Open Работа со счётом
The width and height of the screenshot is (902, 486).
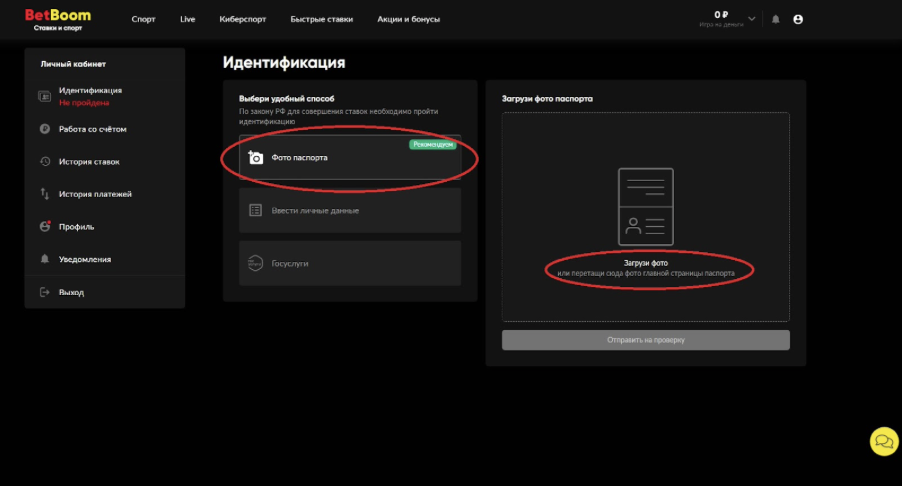pyautogui.click(x=93, y=129)
